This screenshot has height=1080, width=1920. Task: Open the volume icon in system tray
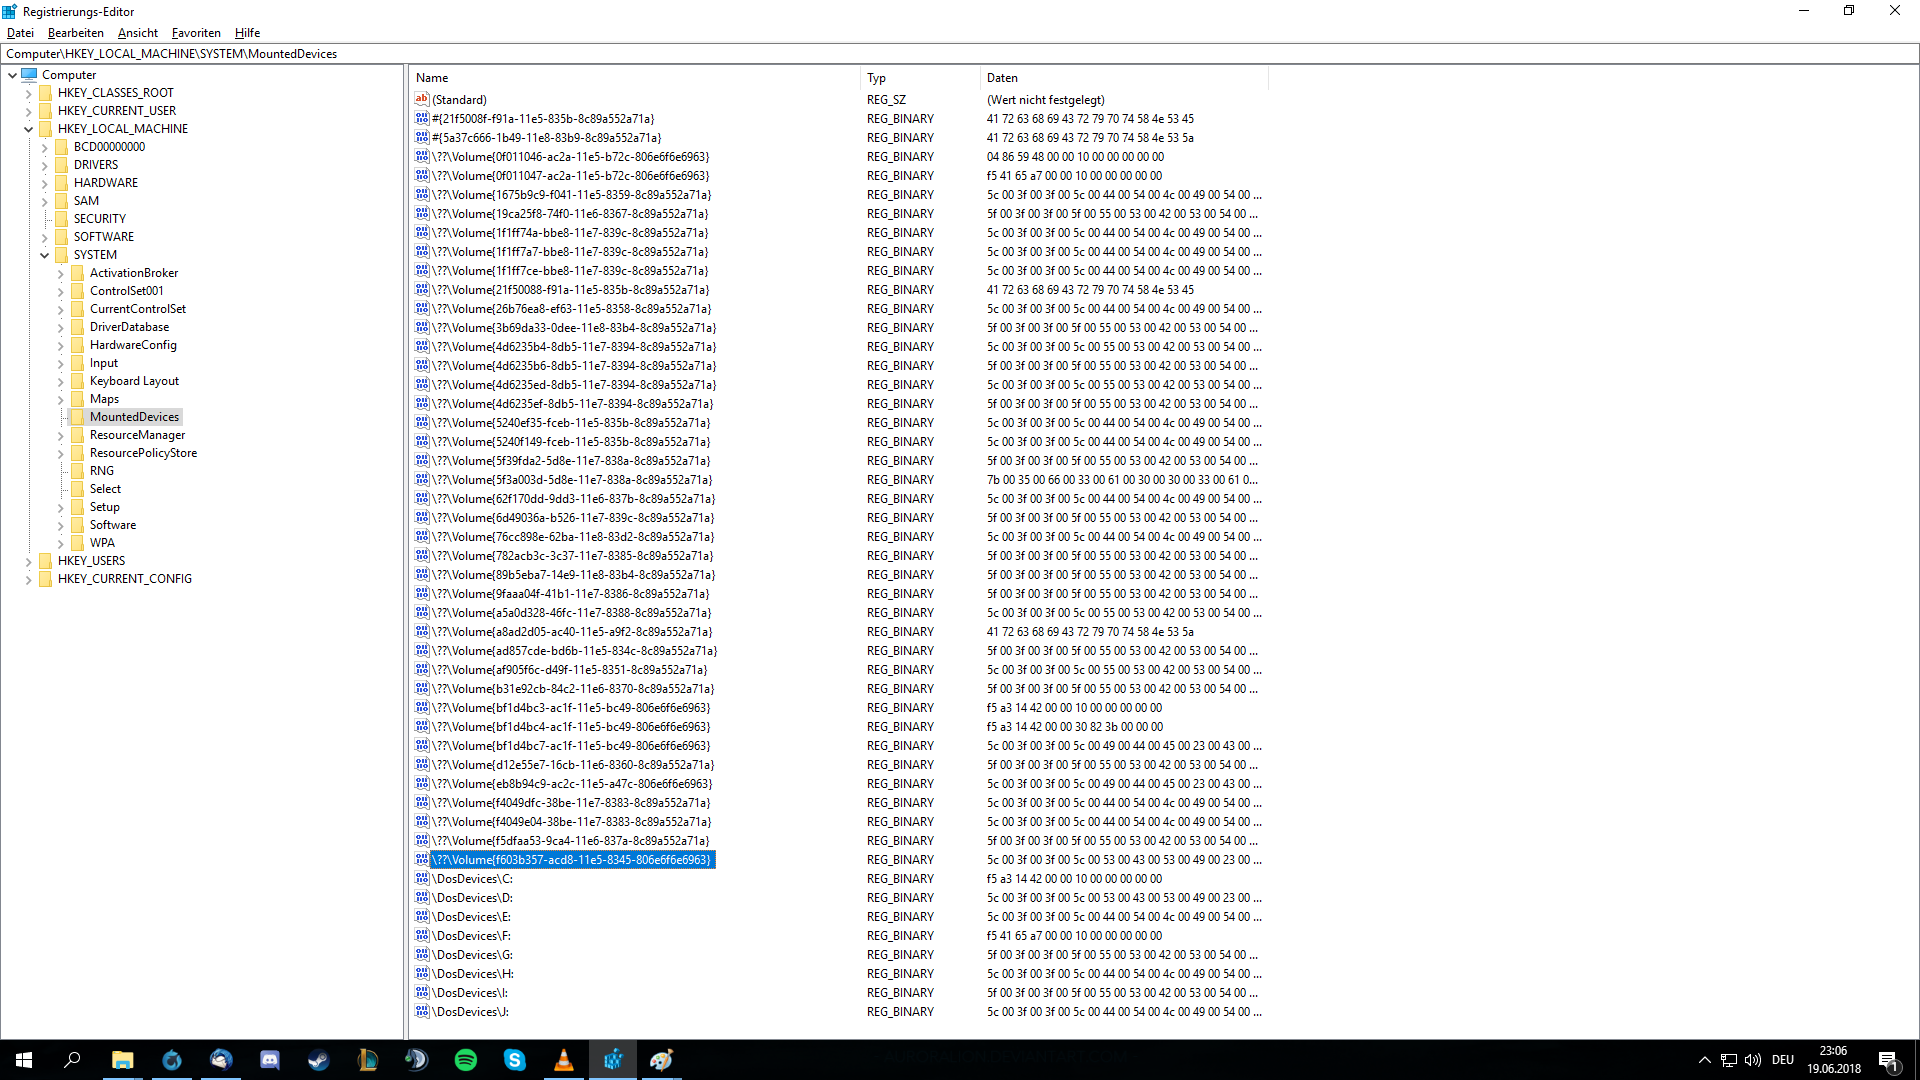coord(1752,1060)
